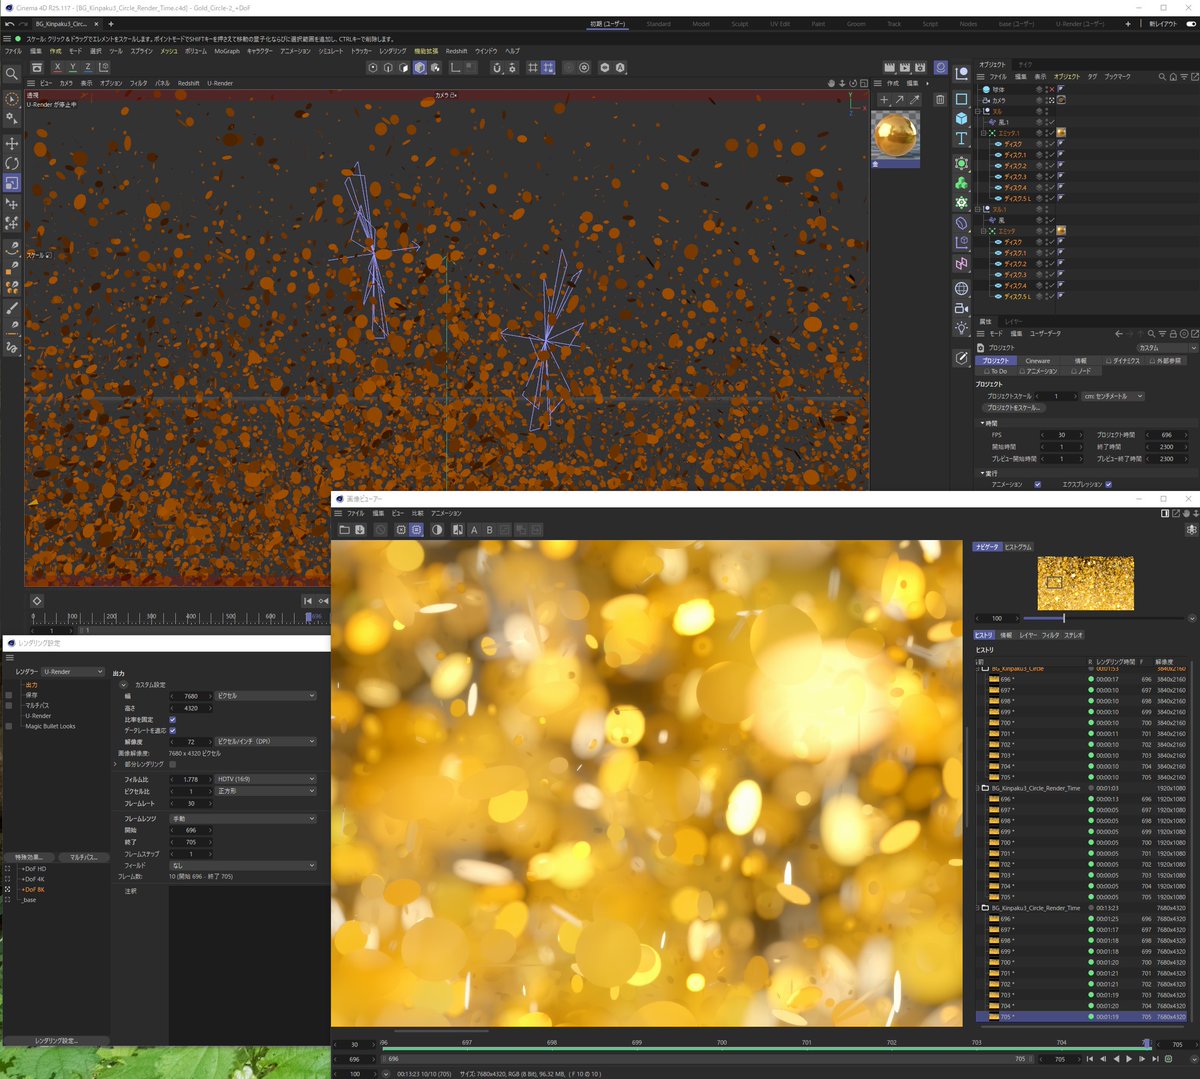The width and height of the screenshot is (1200, 1079).
Task: Enable 部分レンダリング checkbox
Action: pos(172,764)
